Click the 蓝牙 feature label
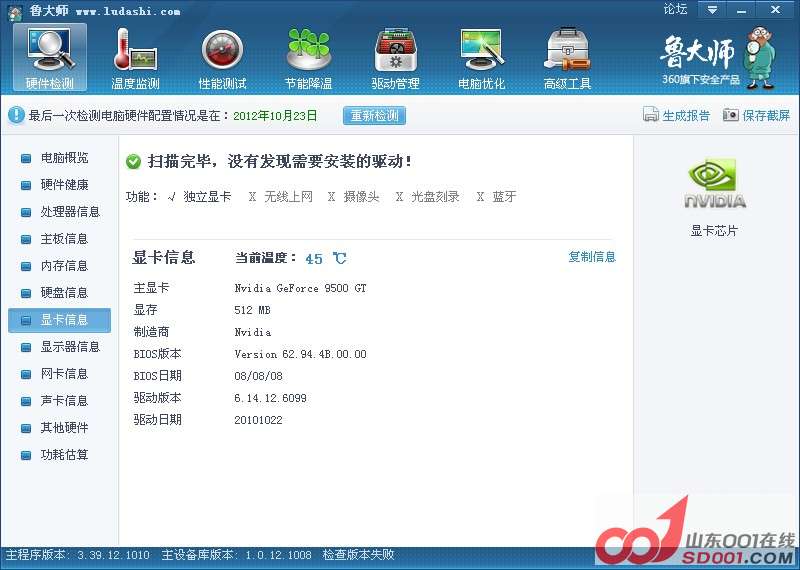Screen dimensions: 800x570 (x=505, y=196)
